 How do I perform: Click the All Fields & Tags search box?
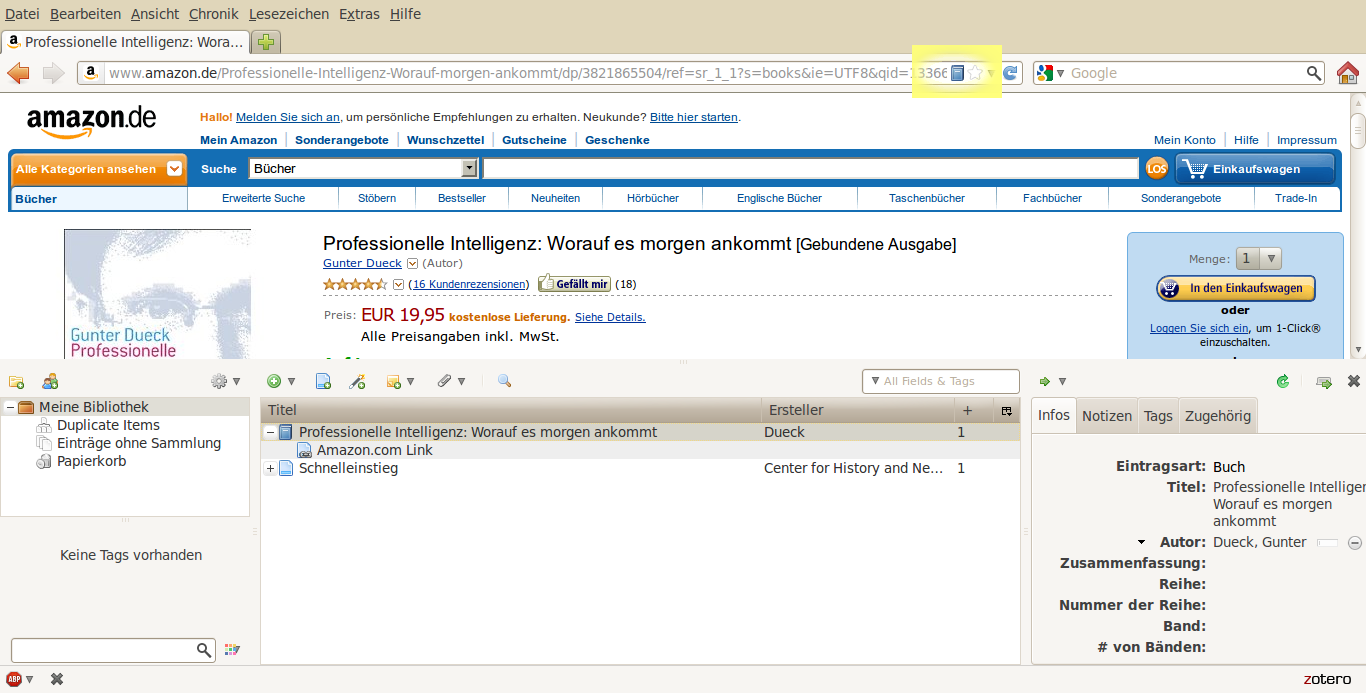click(941, 381)
